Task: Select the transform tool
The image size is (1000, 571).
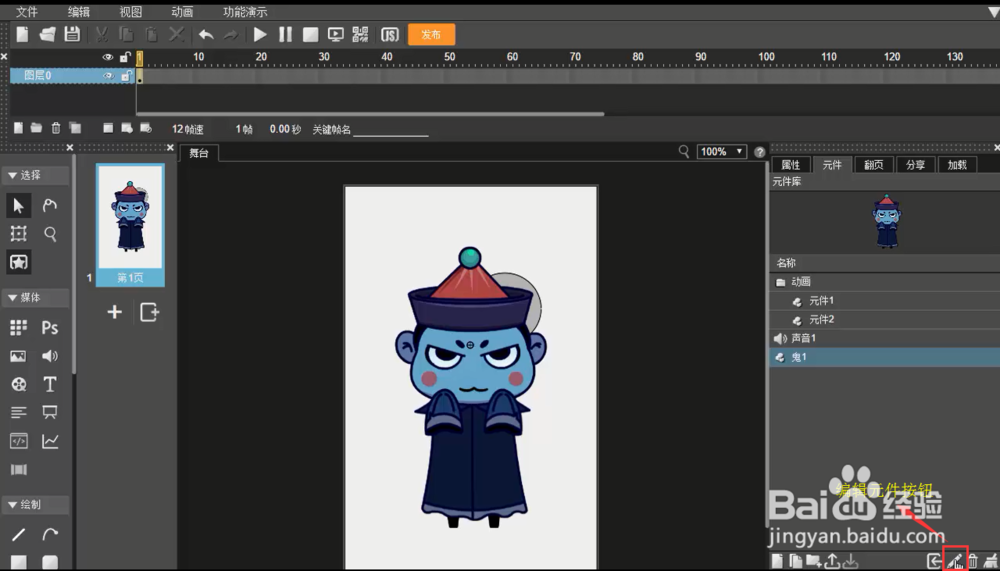Action: (x=18, y=234)
